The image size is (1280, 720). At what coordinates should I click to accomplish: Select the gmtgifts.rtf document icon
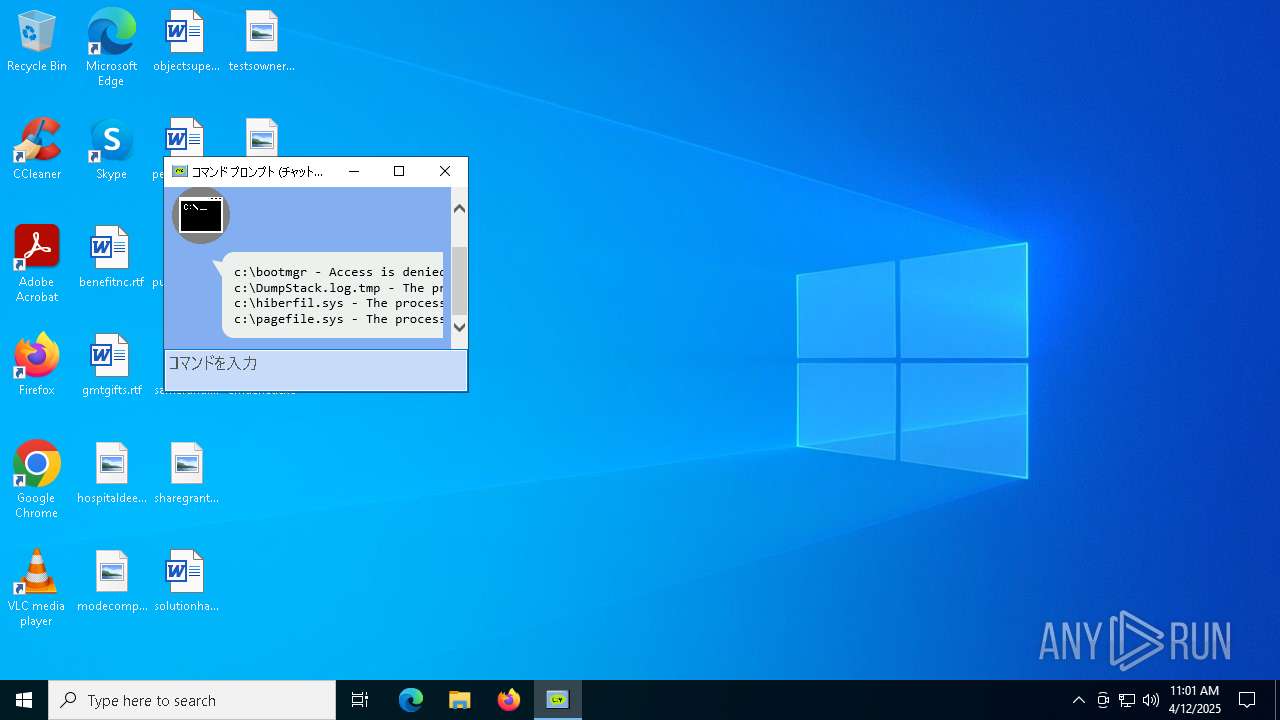(111, 365)
